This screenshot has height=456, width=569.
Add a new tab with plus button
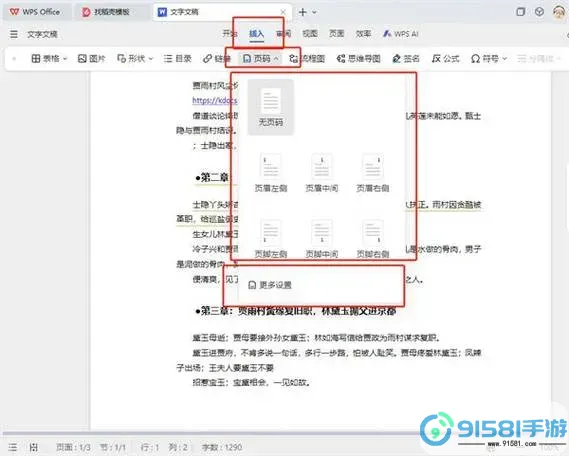click(x=303, y=12)
